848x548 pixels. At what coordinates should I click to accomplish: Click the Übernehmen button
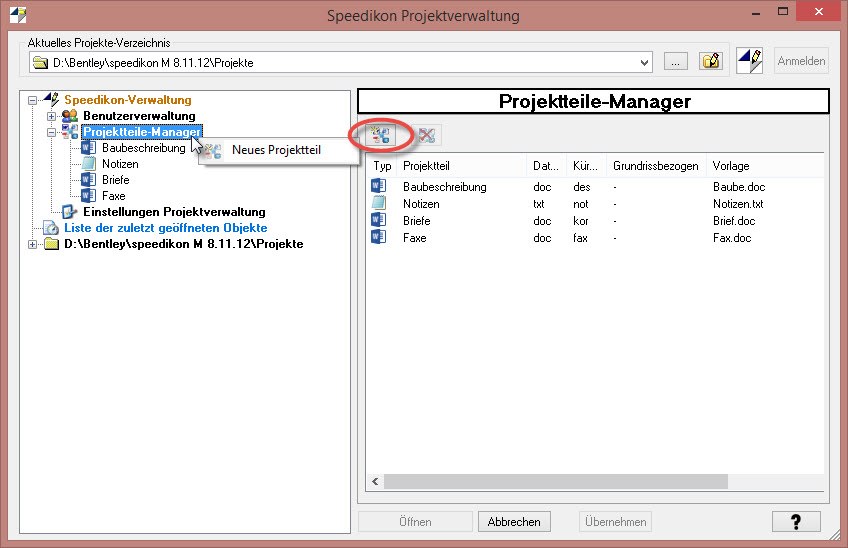tap(615, 521)
